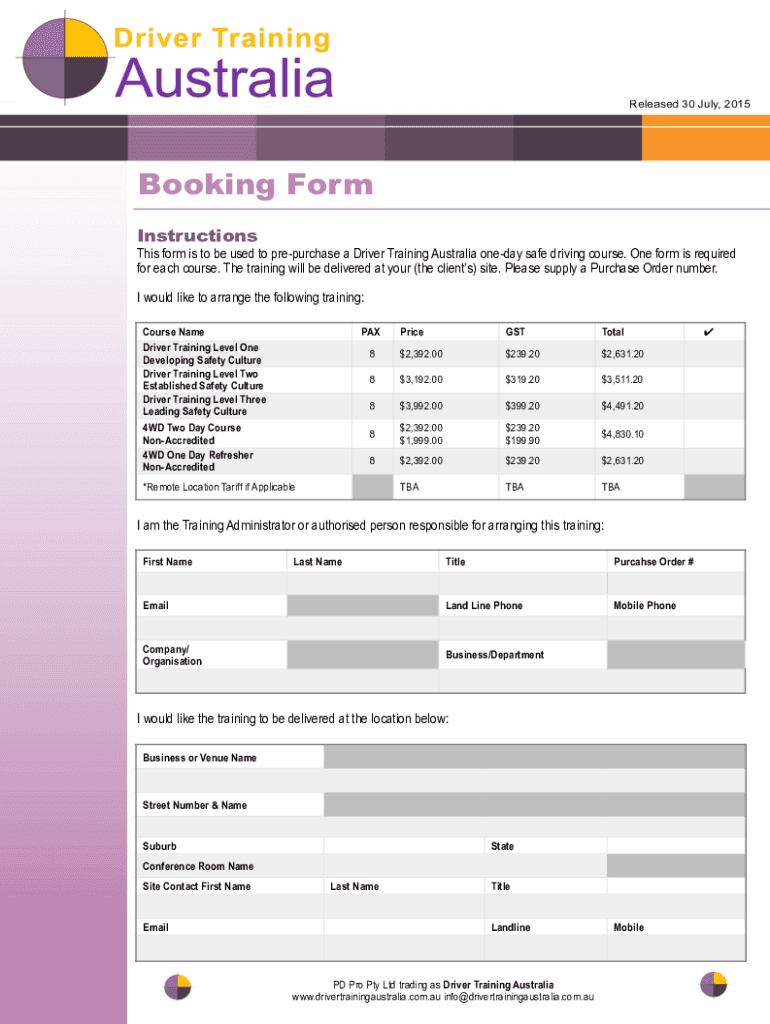Click the Conference Room Name grey field
The height and width of the screenshot is (1024, 770).
coord(675,866)
